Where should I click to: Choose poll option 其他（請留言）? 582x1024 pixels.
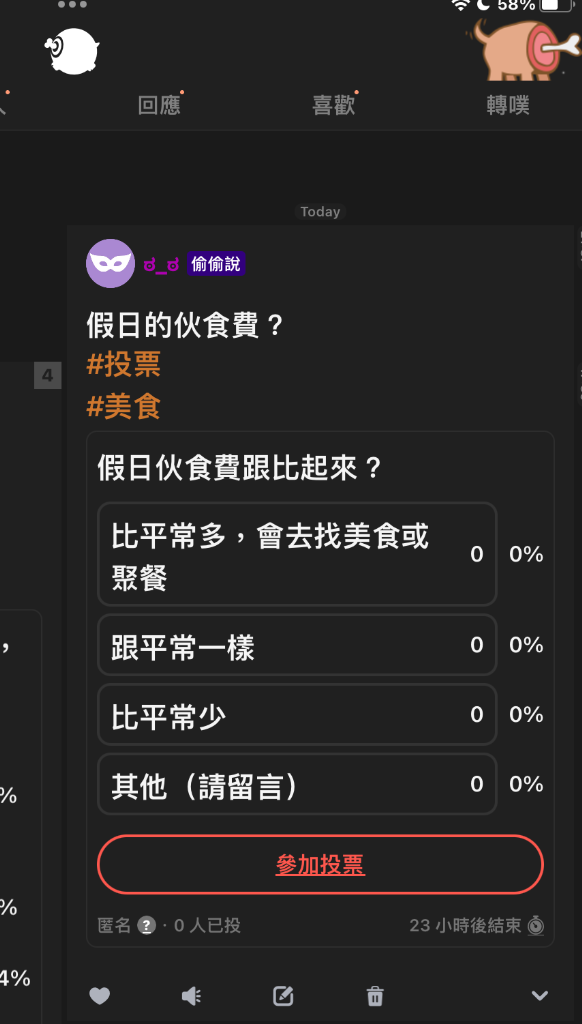297,784
